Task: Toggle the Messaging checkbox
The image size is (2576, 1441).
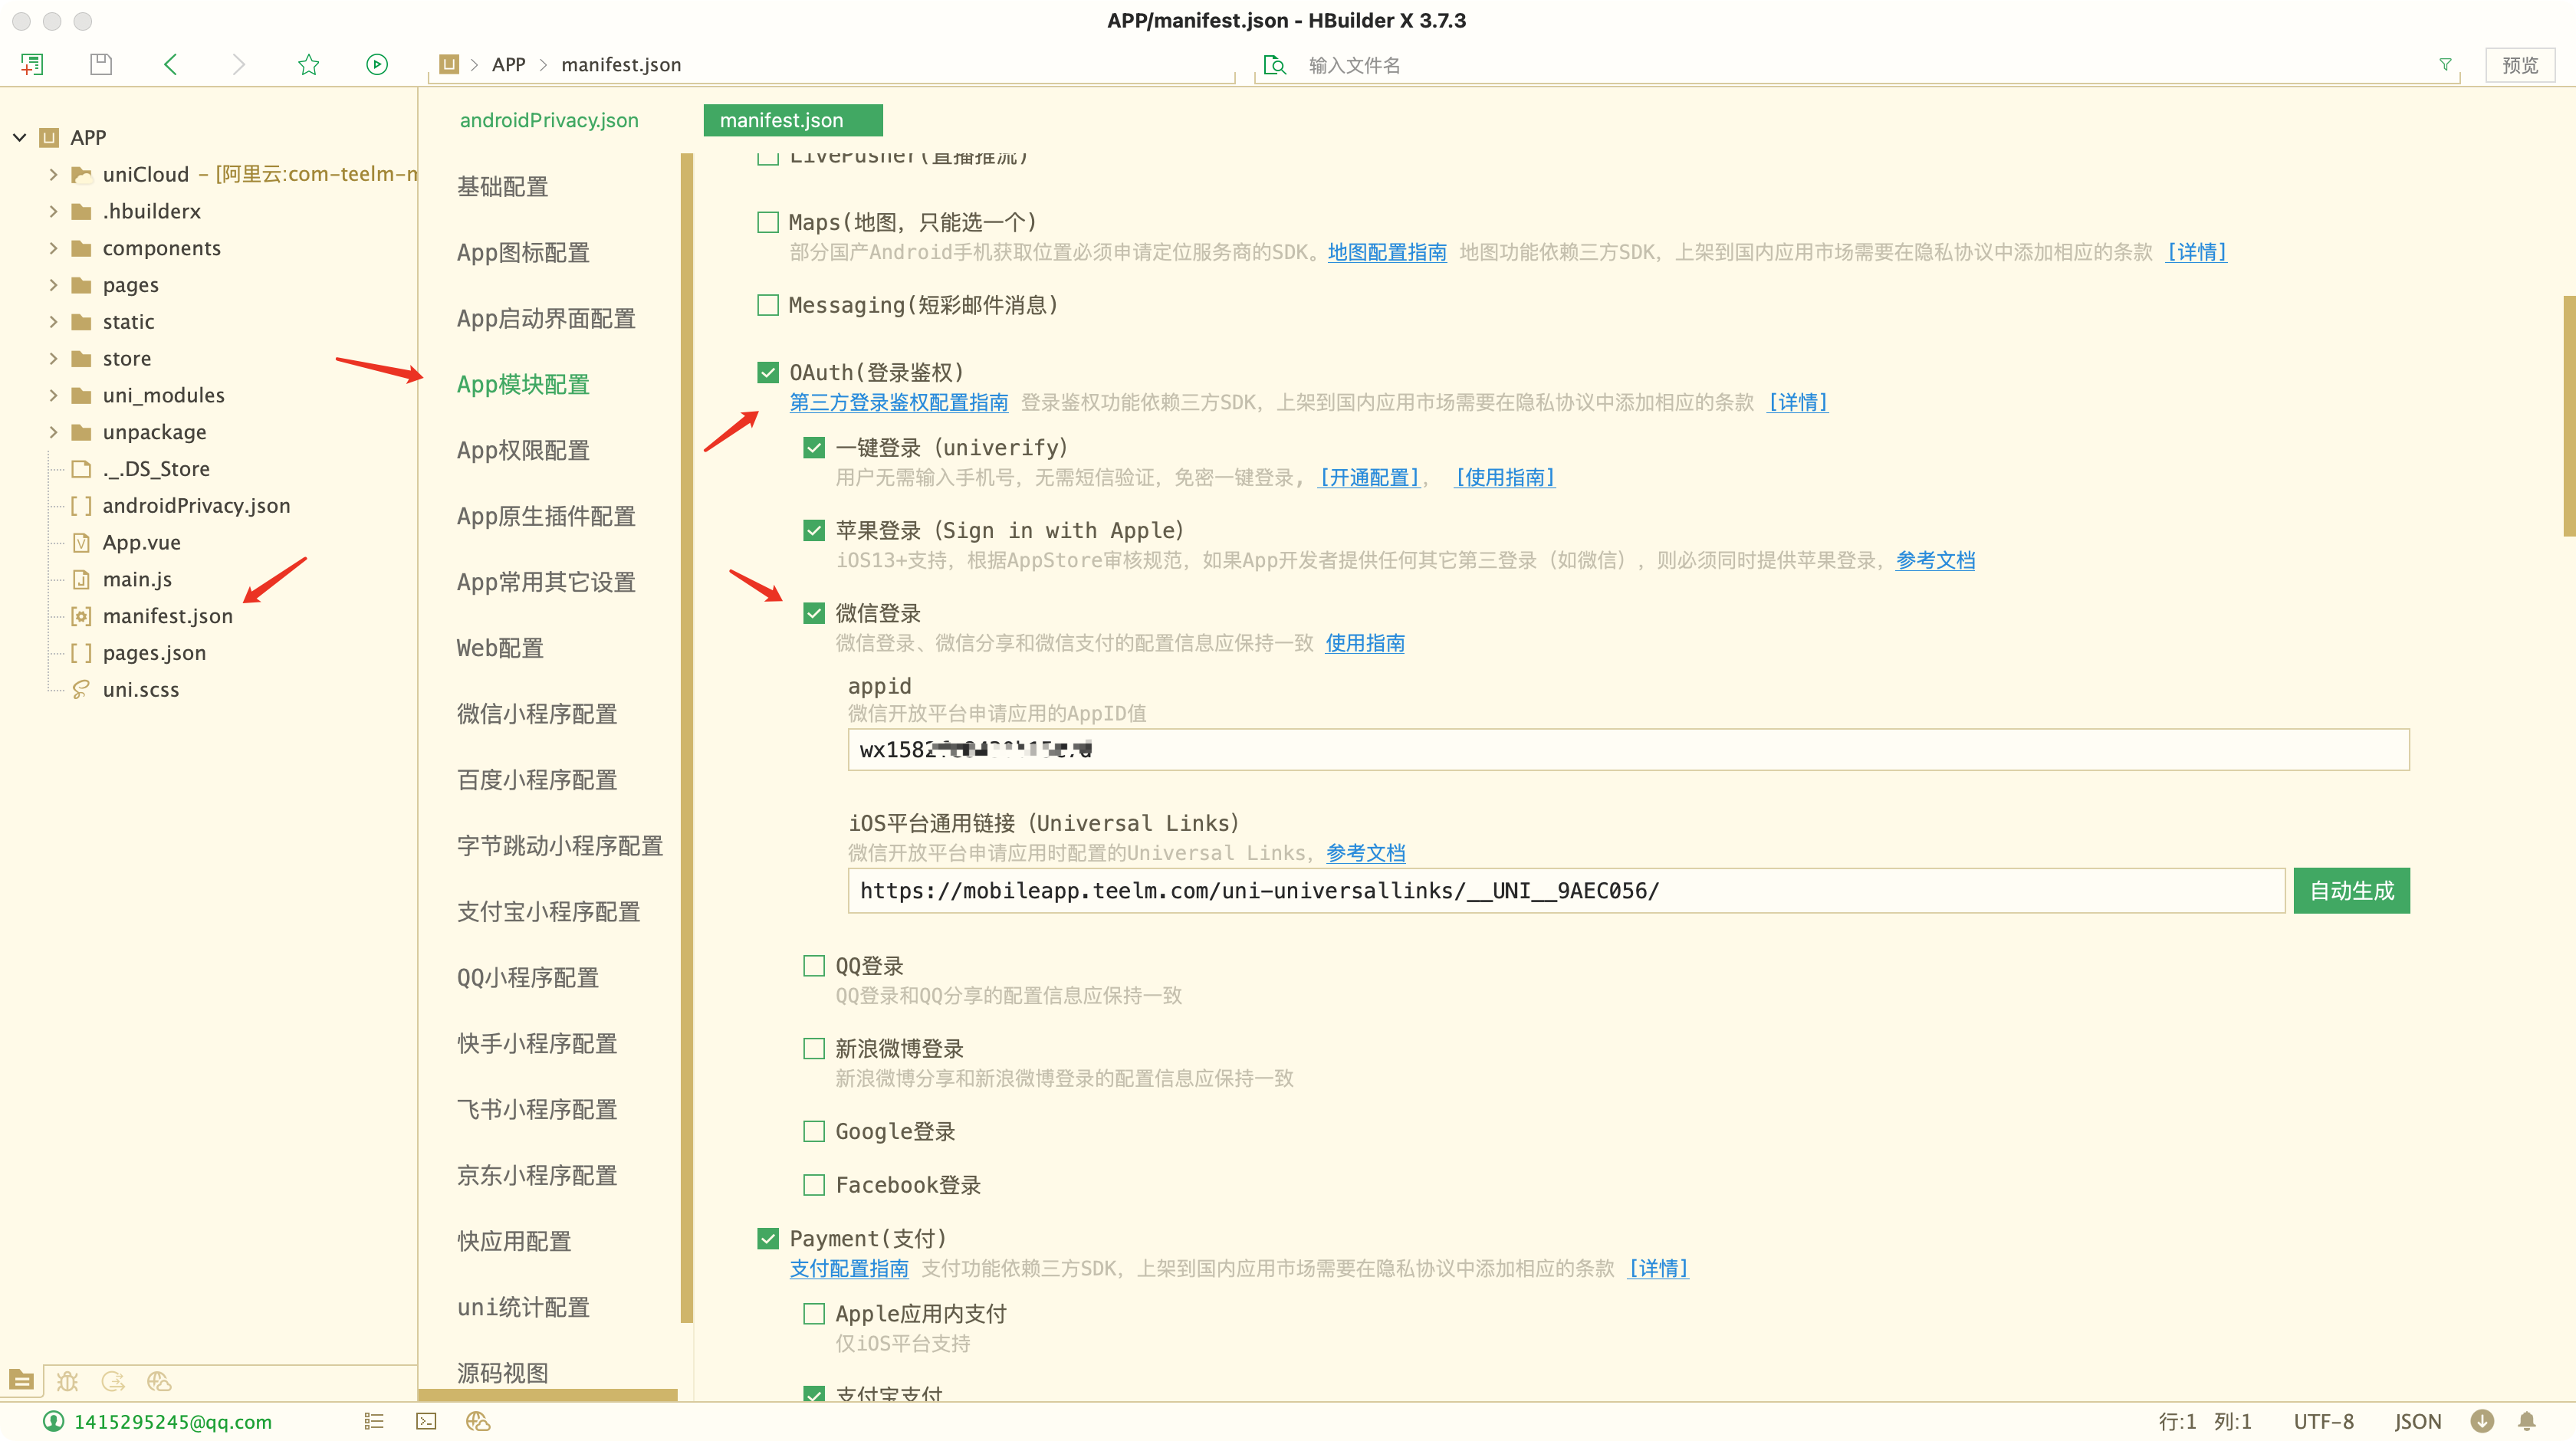Action: click(x=768, y=305)
